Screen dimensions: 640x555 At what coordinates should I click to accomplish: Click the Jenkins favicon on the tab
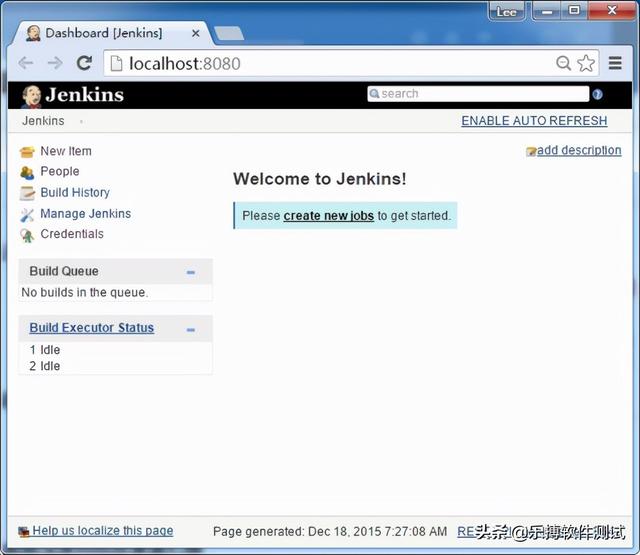pos(33,33)
